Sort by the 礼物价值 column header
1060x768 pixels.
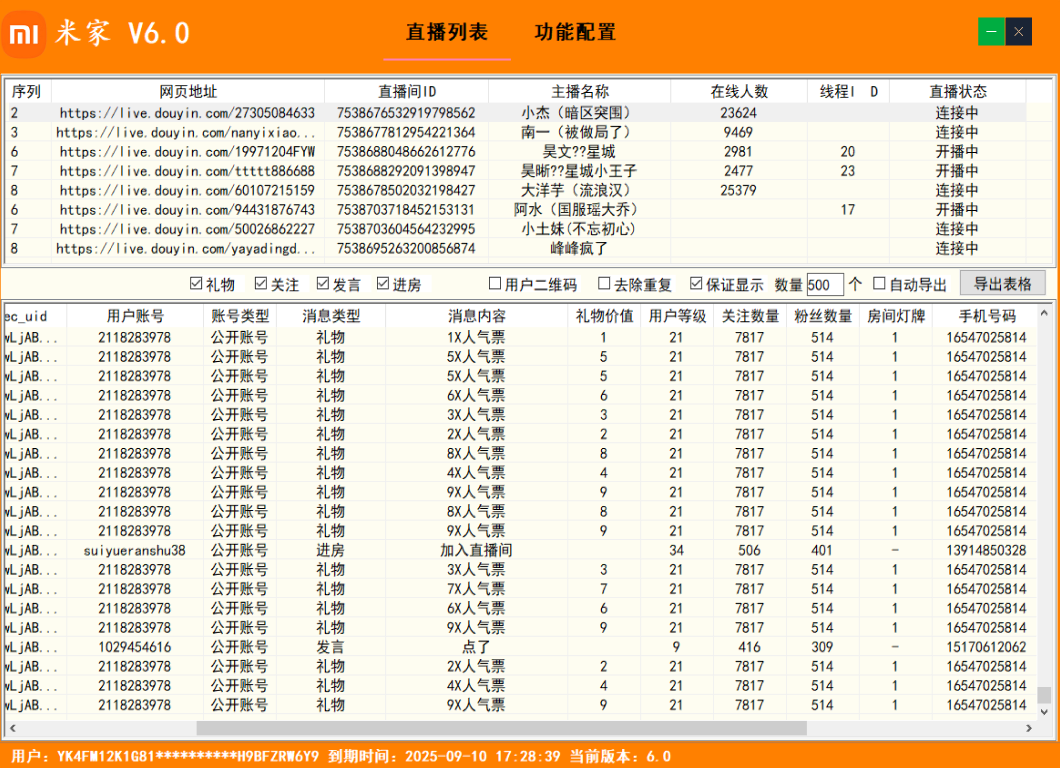coord(604,316)
